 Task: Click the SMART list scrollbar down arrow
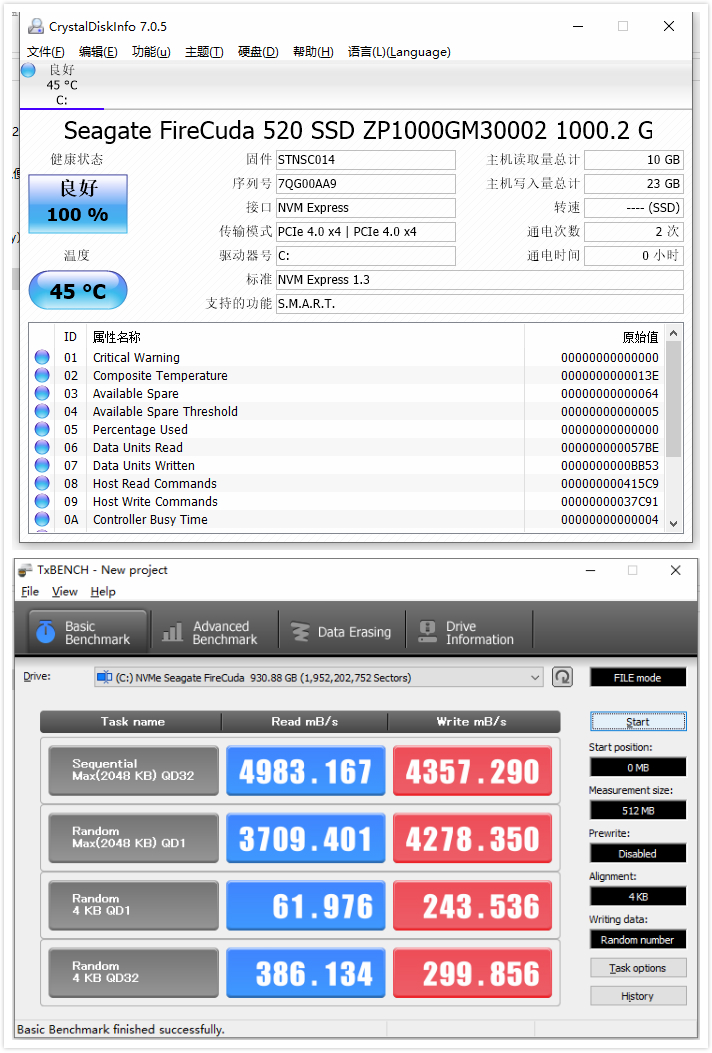click(674, 524)
